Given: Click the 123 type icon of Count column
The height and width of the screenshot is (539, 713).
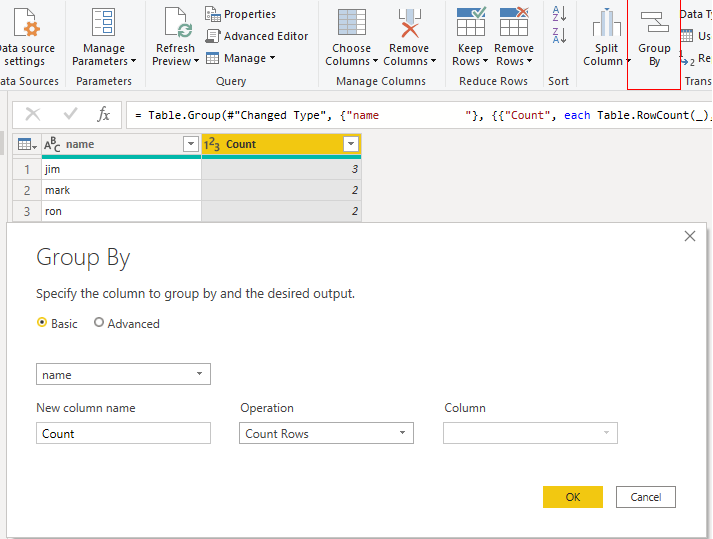Looking at the screenshot, I should [x=211, y=145].
